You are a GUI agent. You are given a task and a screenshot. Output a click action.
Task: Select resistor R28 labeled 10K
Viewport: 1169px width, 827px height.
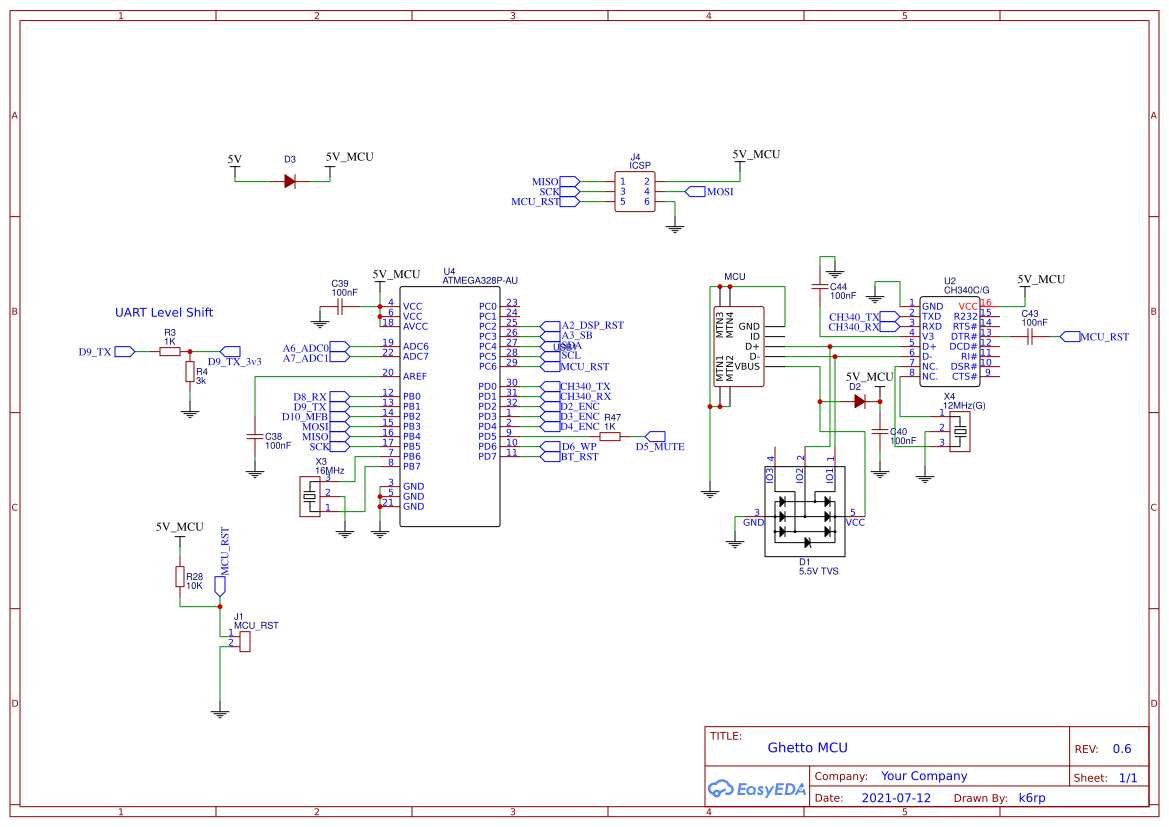point(180,578)
